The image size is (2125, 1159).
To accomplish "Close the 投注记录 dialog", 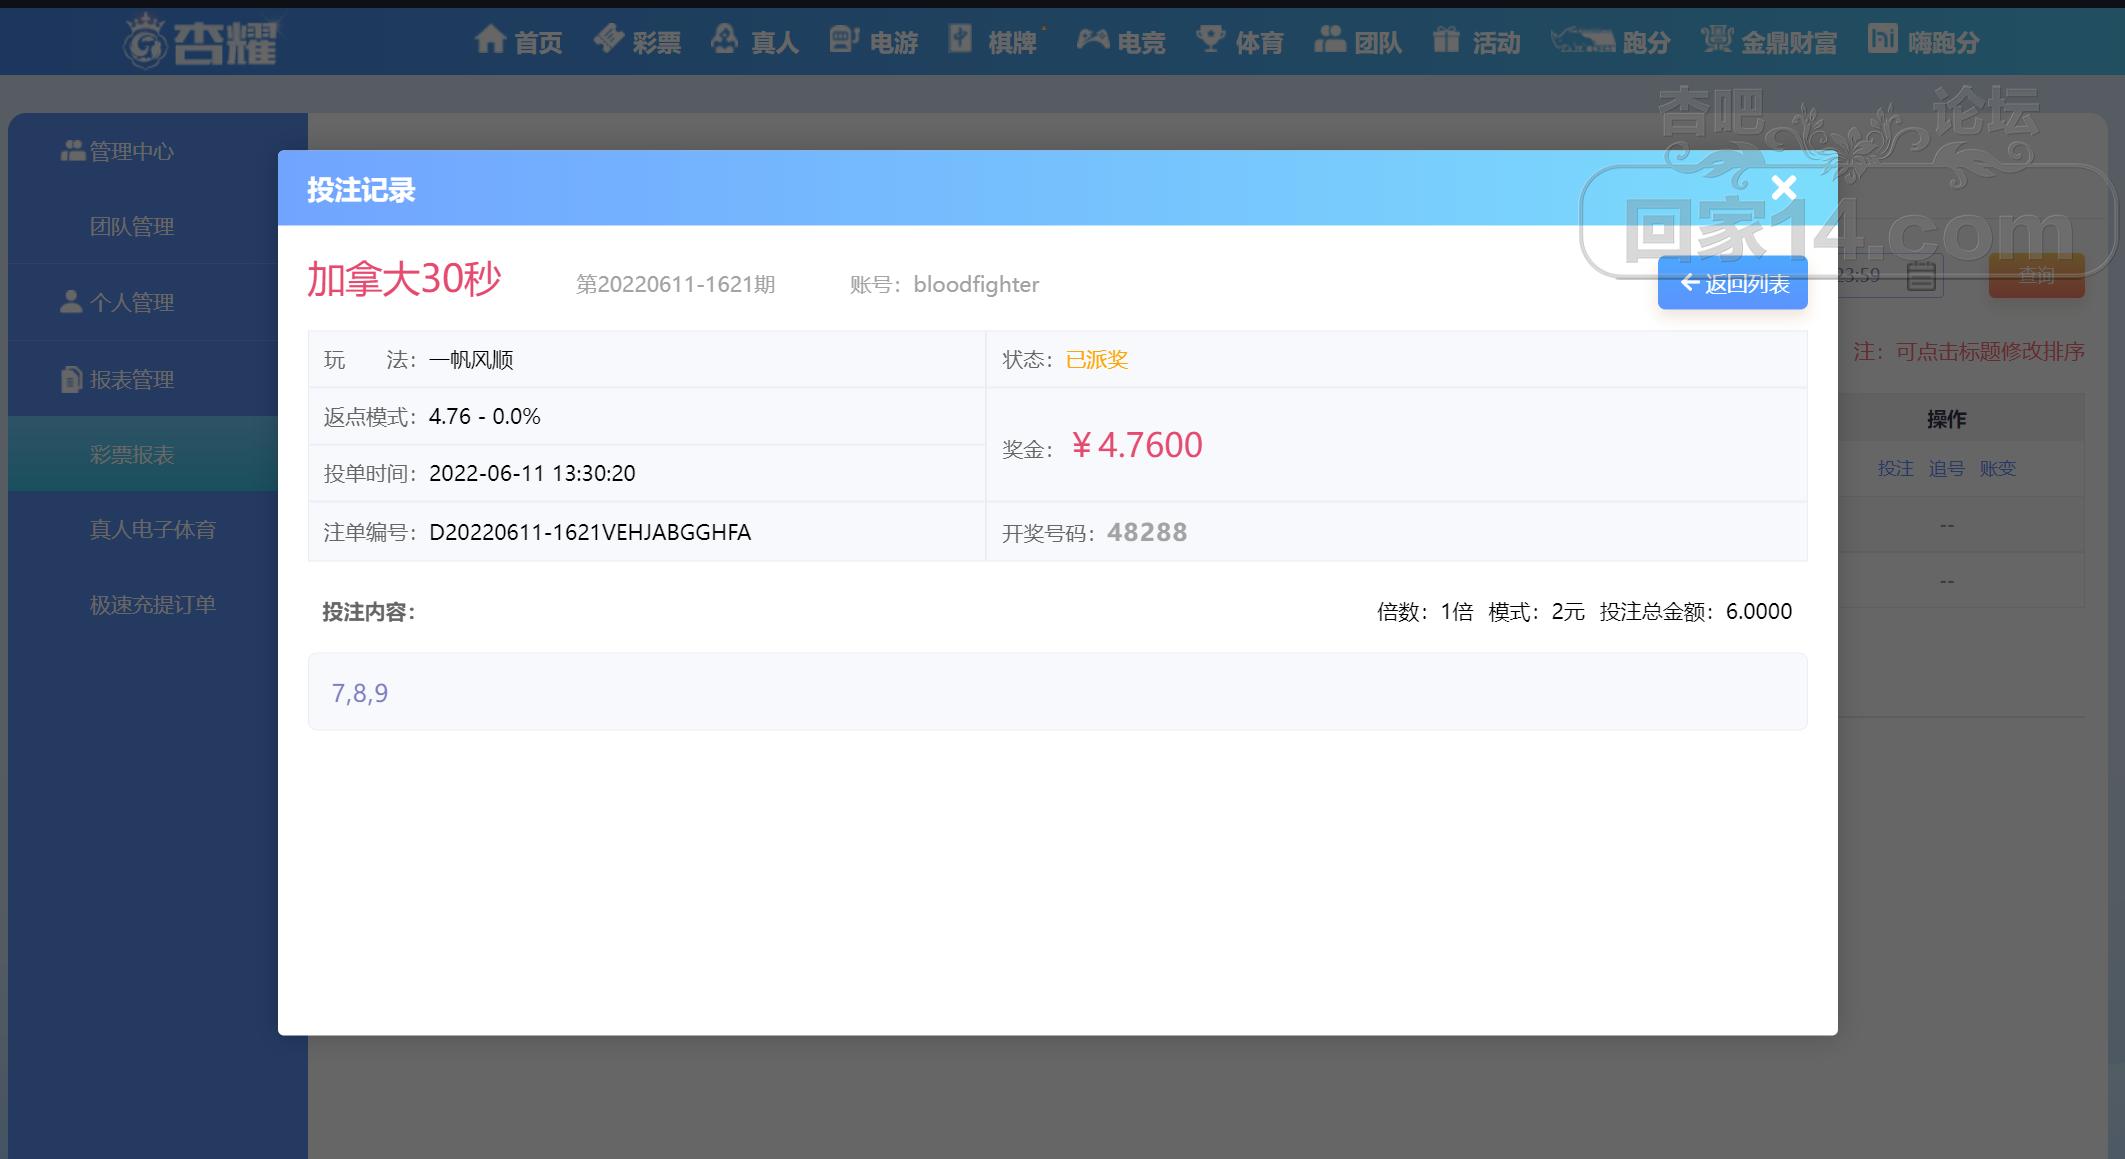I will [1783, 188].
